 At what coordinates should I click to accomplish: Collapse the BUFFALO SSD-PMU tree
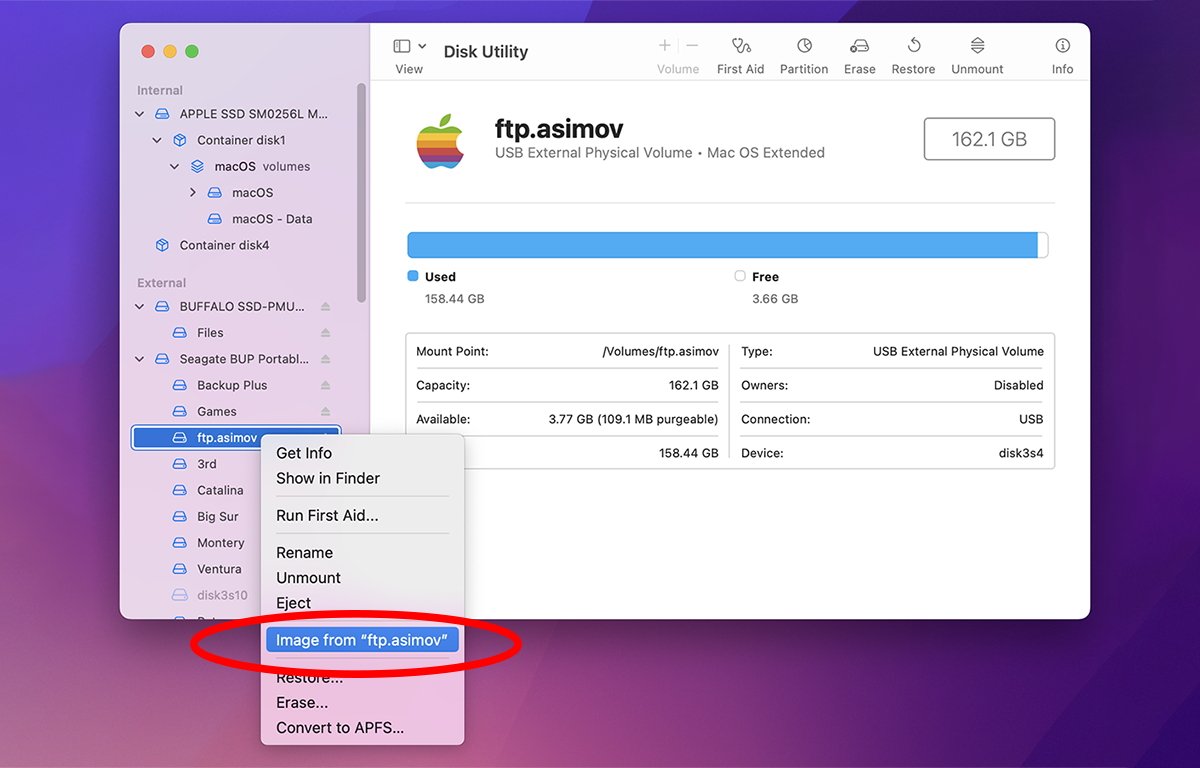[139, 307]
